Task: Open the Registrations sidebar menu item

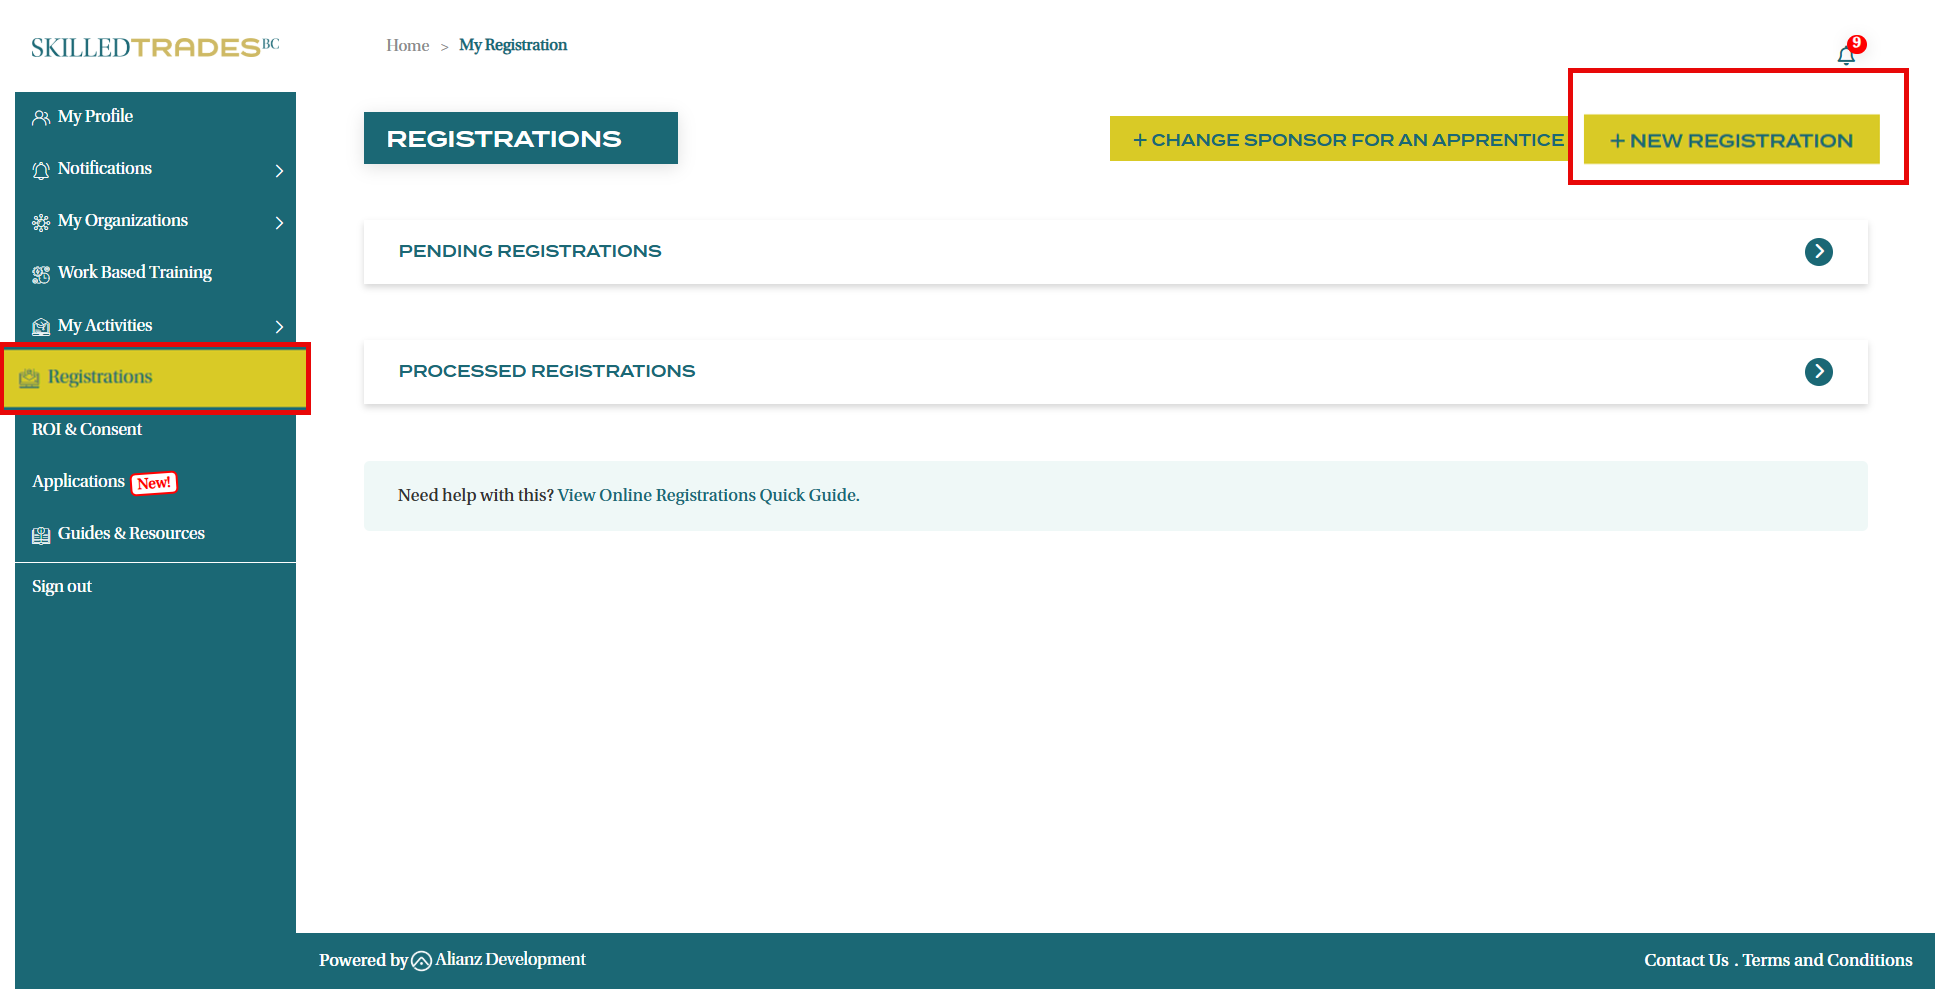Action: [x=100, y=377]
